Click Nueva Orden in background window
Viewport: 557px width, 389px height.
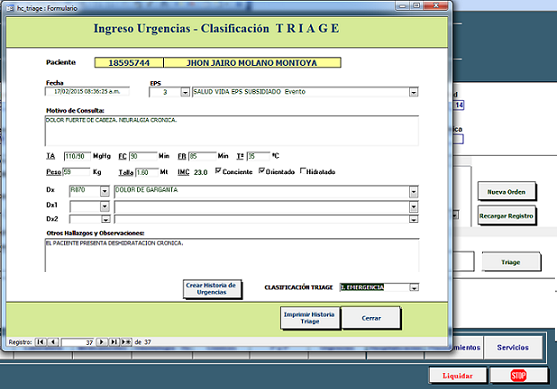point(507,192)
